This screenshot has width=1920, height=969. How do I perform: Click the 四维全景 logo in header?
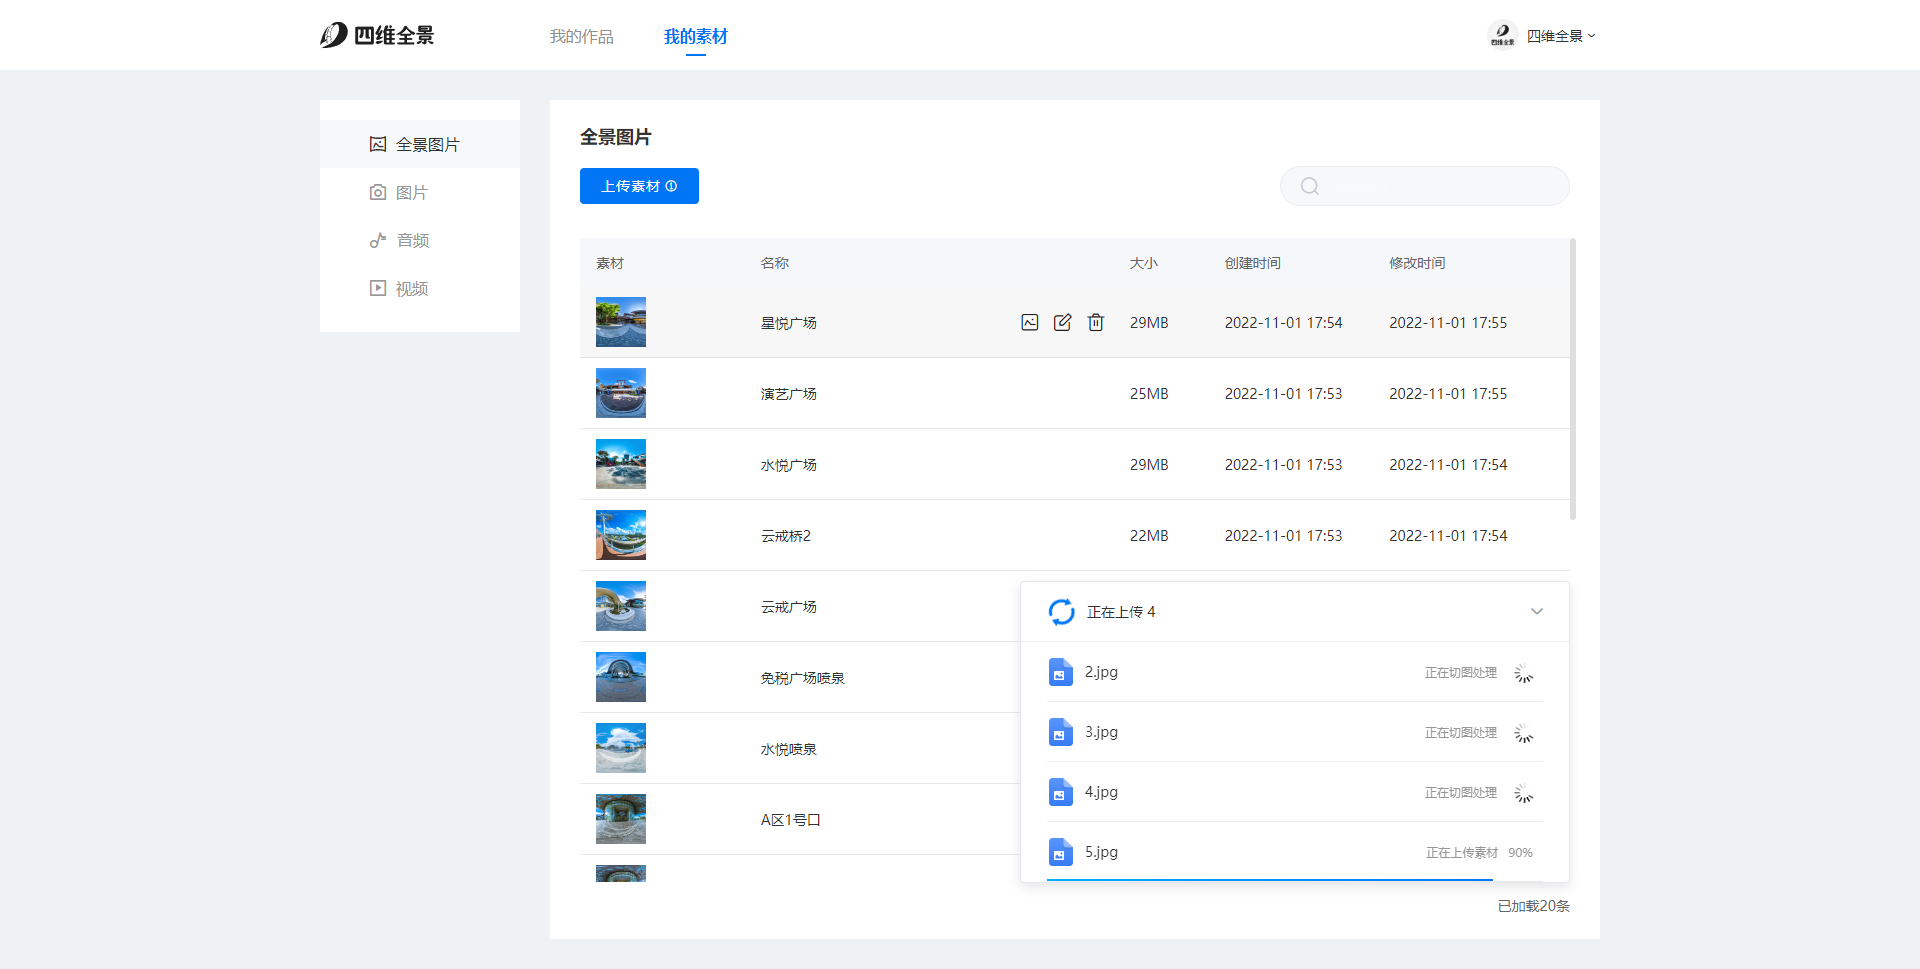(x=377, y=36)
